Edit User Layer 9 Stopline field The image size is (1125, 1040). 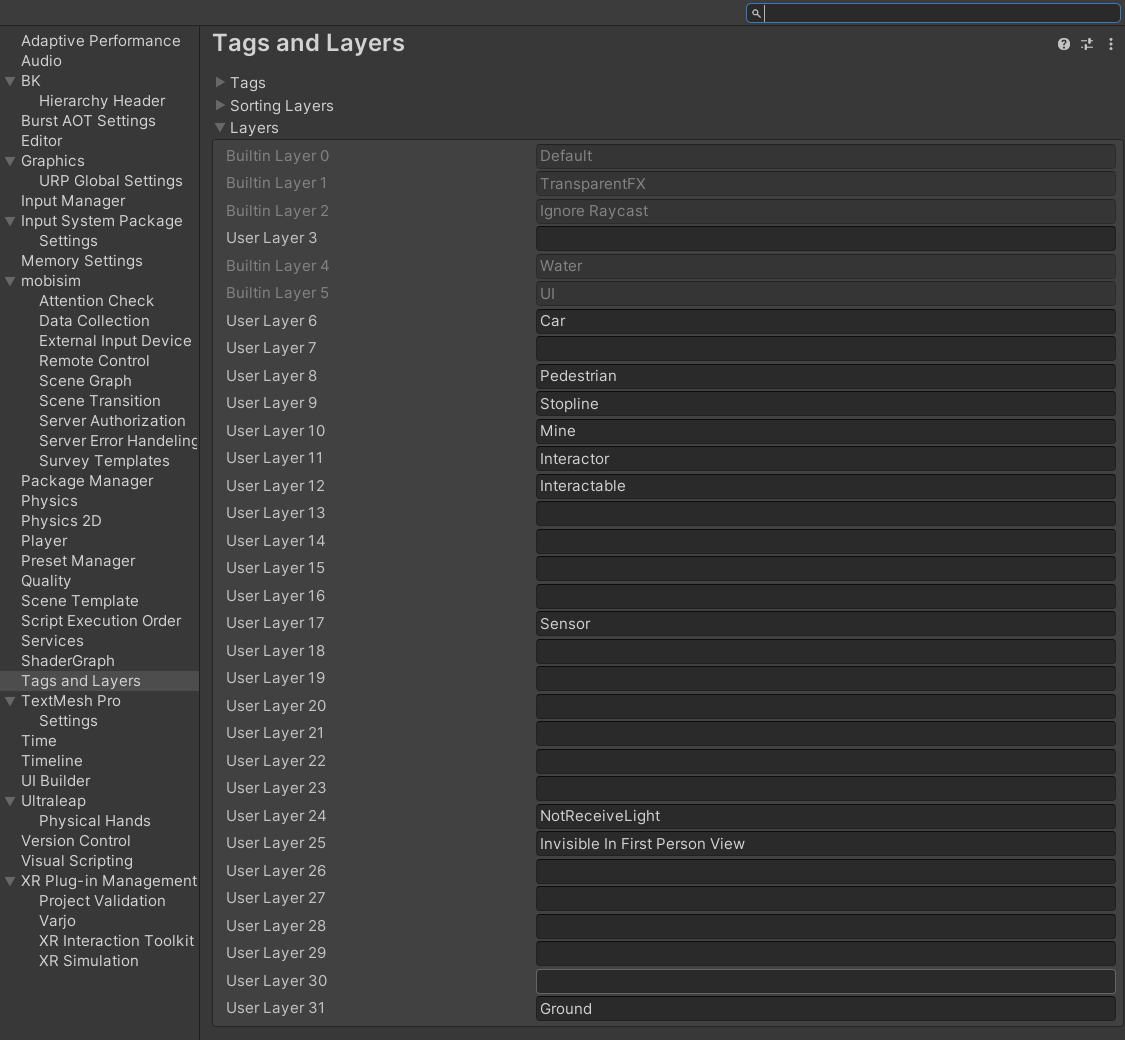(825, 404)
